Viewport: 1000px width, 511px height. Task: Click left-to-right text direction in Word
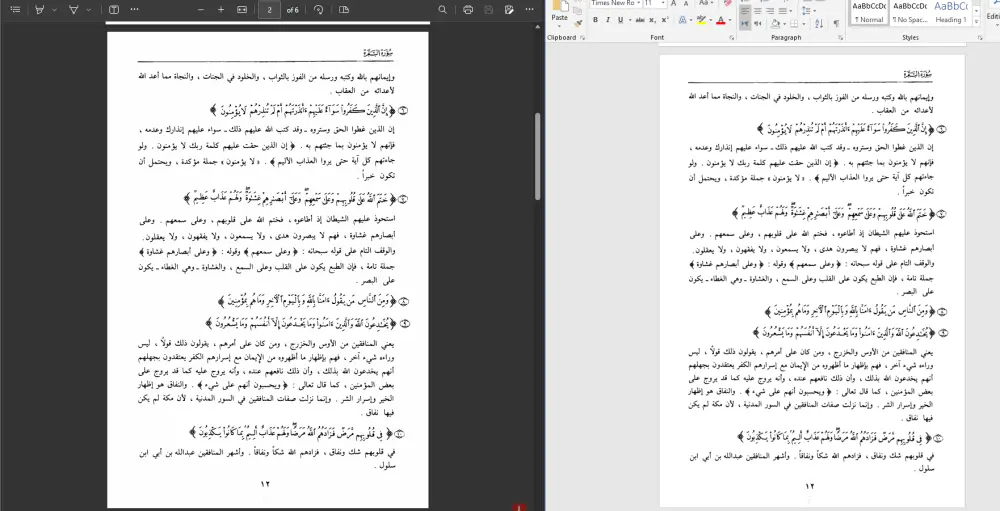click(745, 24)
